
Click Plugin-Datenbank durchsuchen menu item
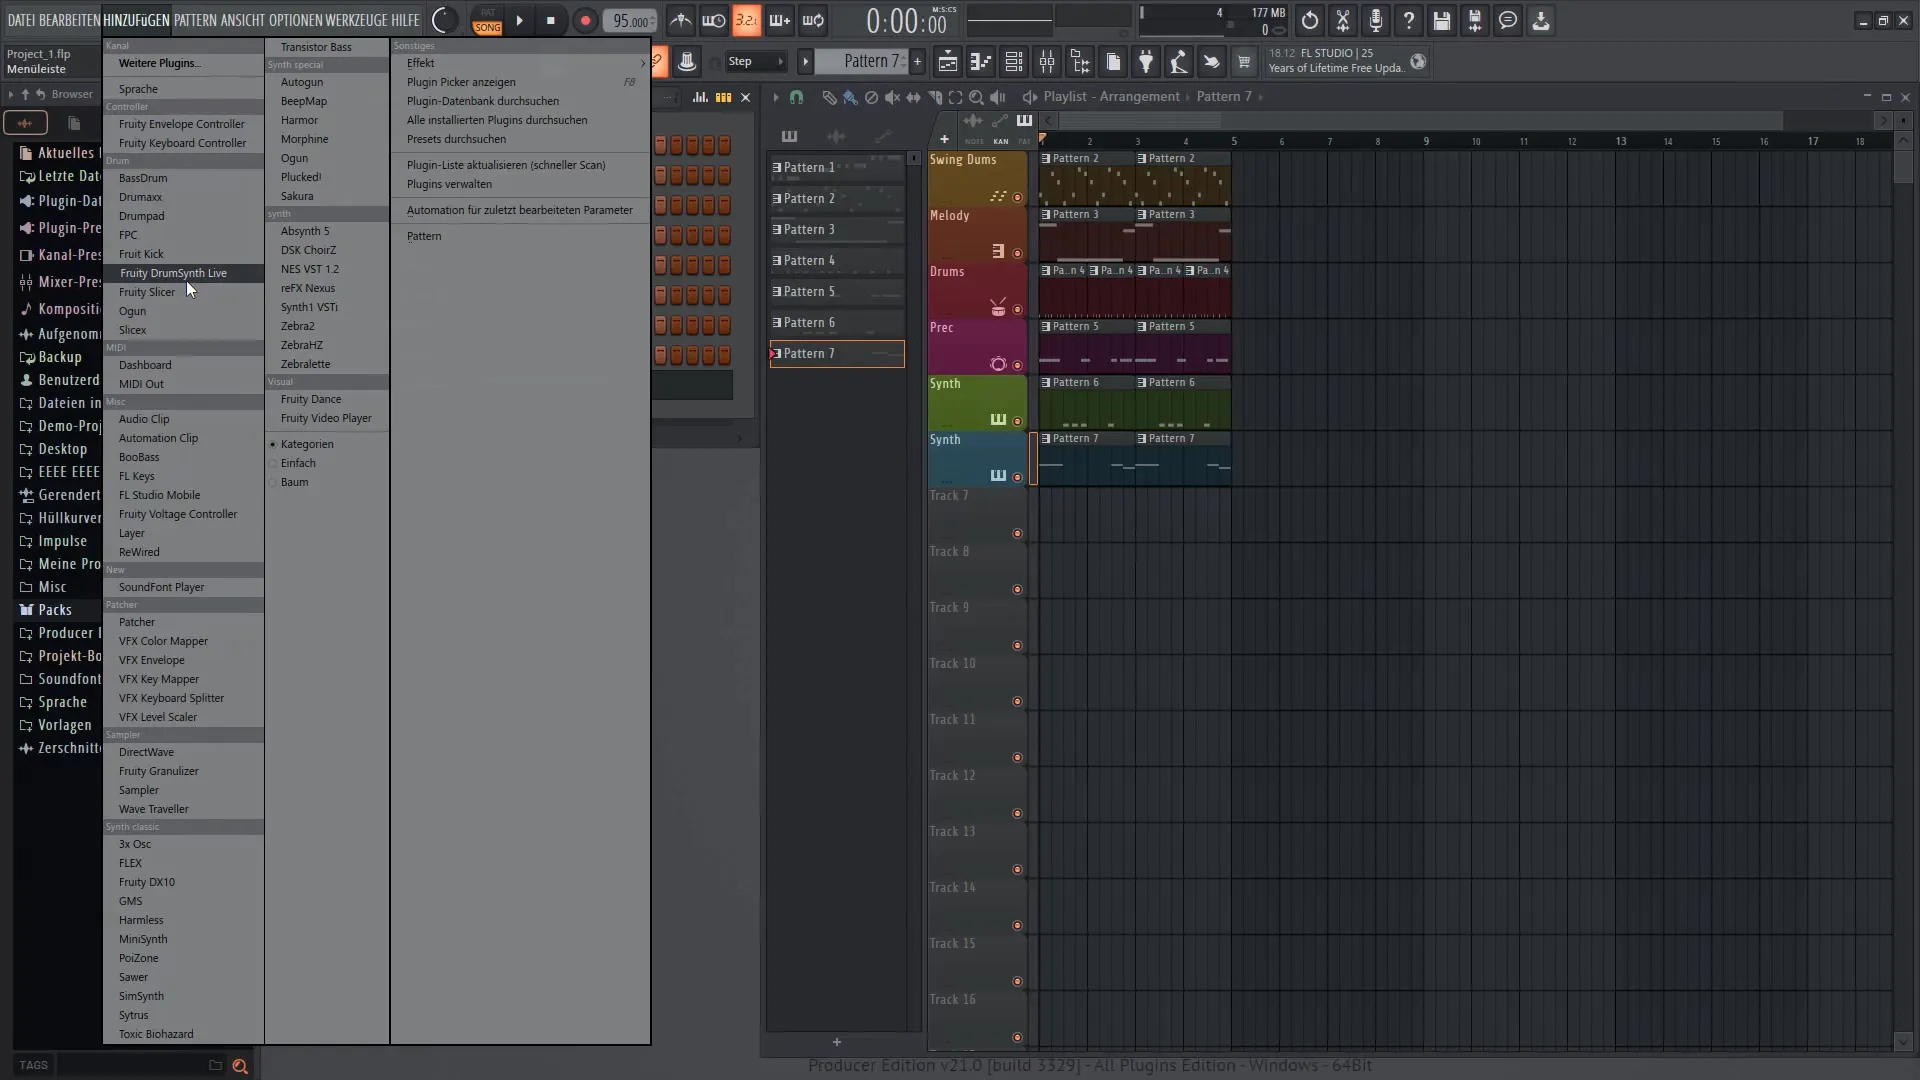(483, 100)
